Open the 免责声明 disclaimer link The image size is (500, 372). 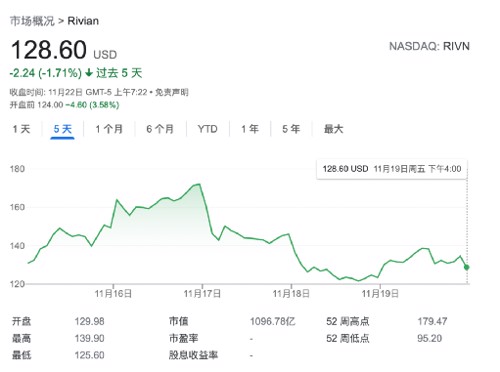pyautogui.click(x=172, y=92)
